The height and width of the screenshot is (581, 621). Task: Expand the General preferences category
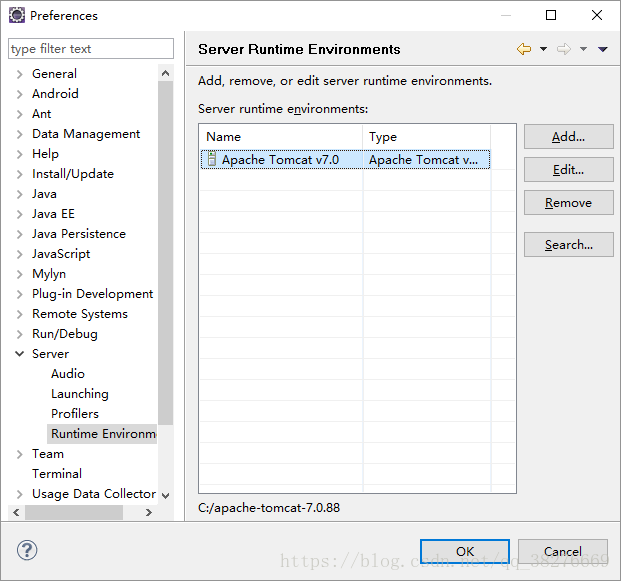[19, 74]
